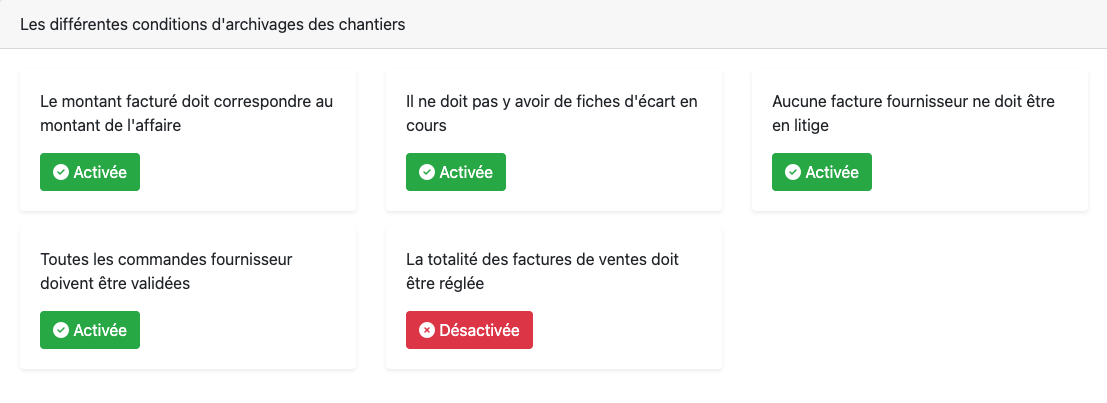This screenshot has height=403, width=1107.
Task: Click check-circle icon for invoiced amount condition
Action: click(61, 172)
